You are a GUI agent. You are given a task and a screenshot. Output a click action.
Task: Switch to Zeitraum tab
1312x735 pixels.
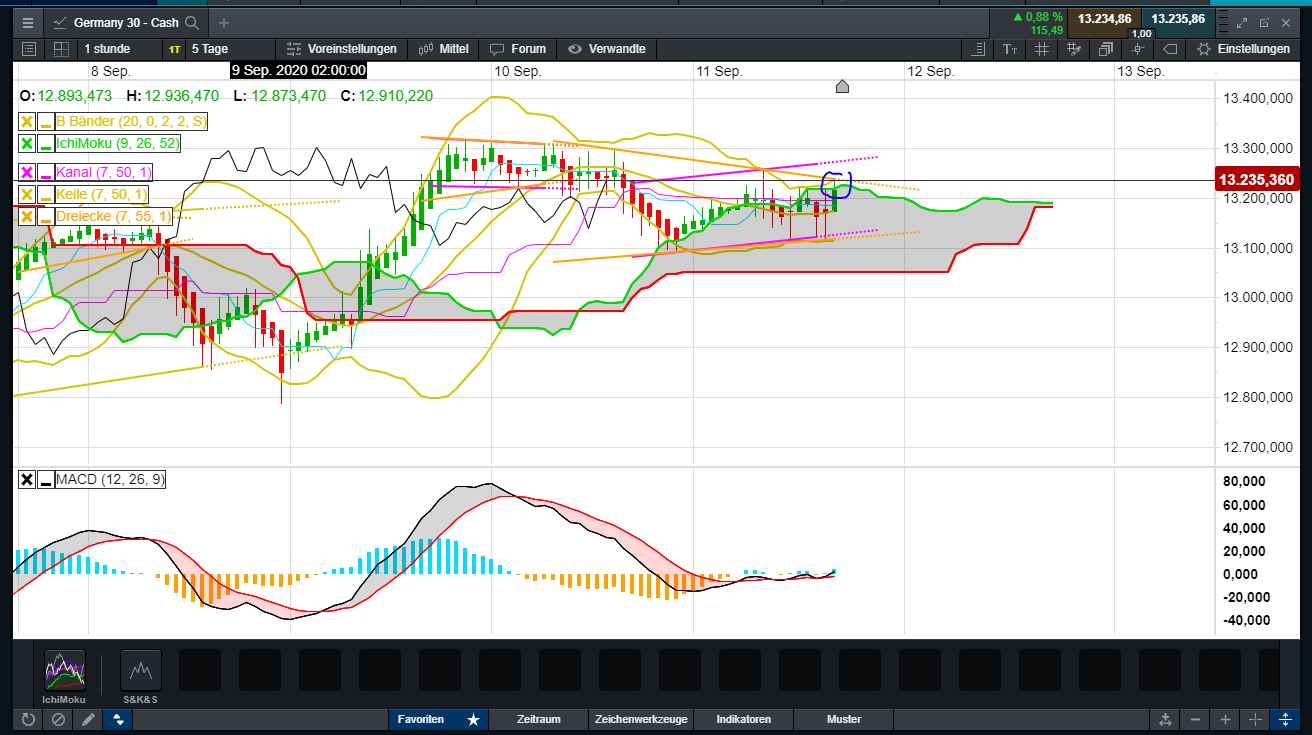tap(538, 719)
